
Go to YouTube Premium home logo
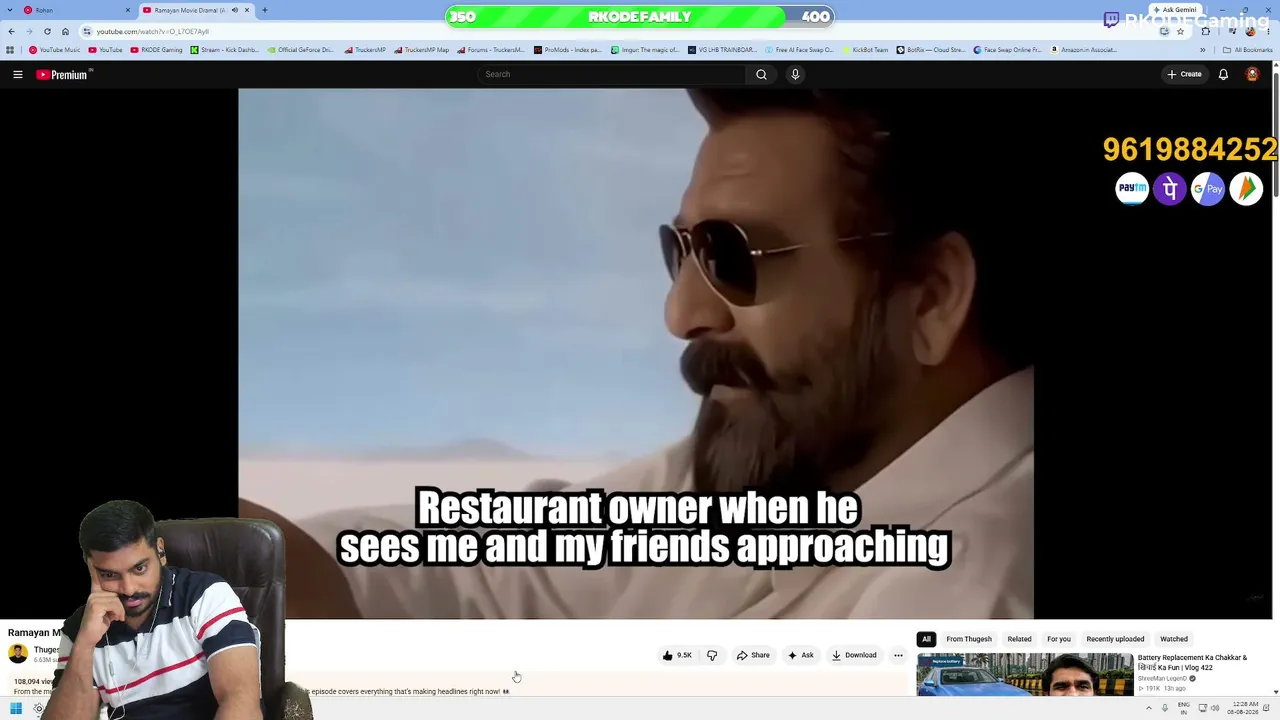(x=63, y=74)
